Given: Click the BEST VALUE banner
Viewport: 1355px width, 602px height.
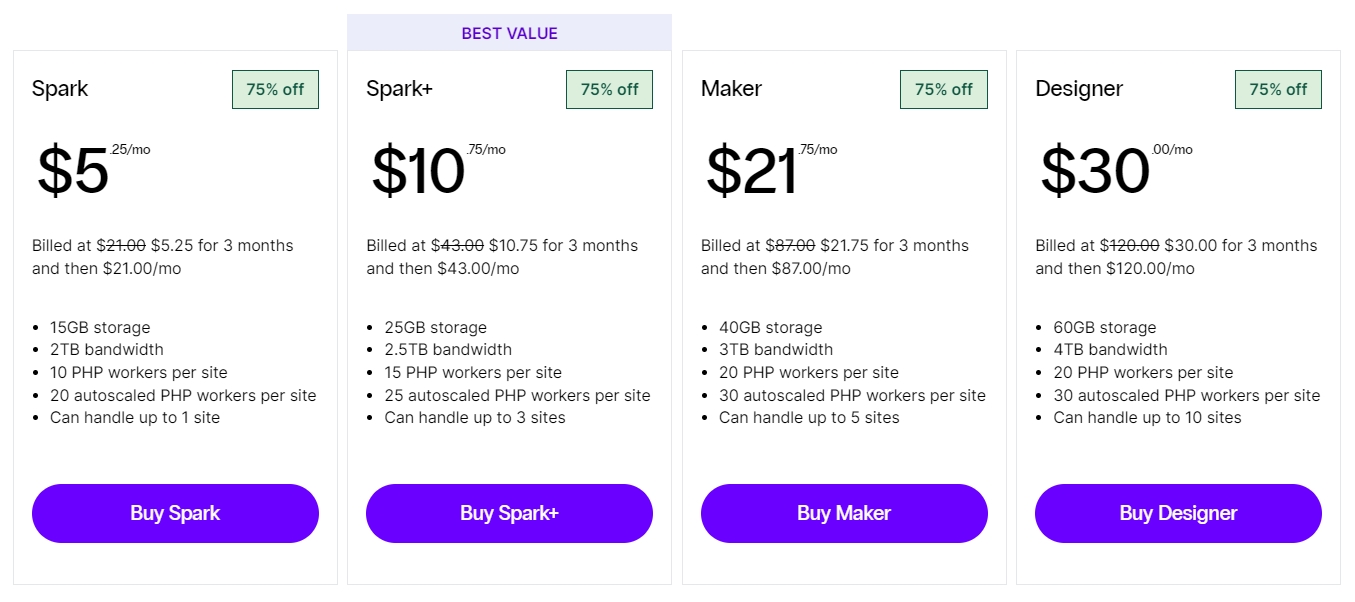Looking at the screenshot, I should 509,33.
